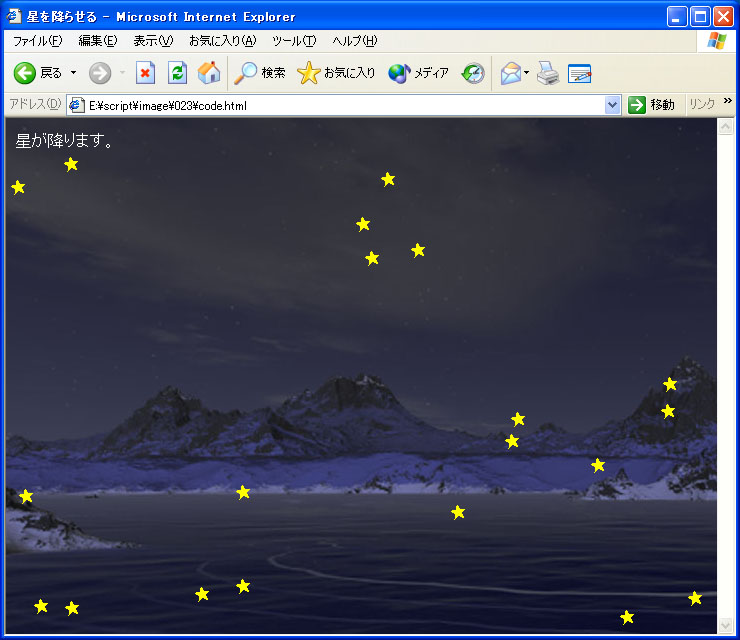Open the Back history dropdown arrow
This screenshot has width=740, height=640.
[74, 73]
